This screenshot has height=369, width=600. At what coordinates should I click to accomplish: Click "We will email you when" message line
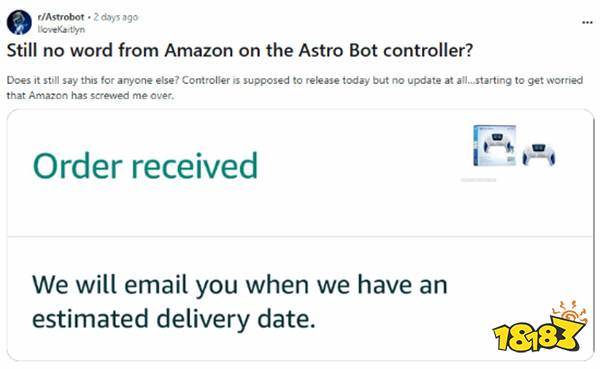coord(240,285)
